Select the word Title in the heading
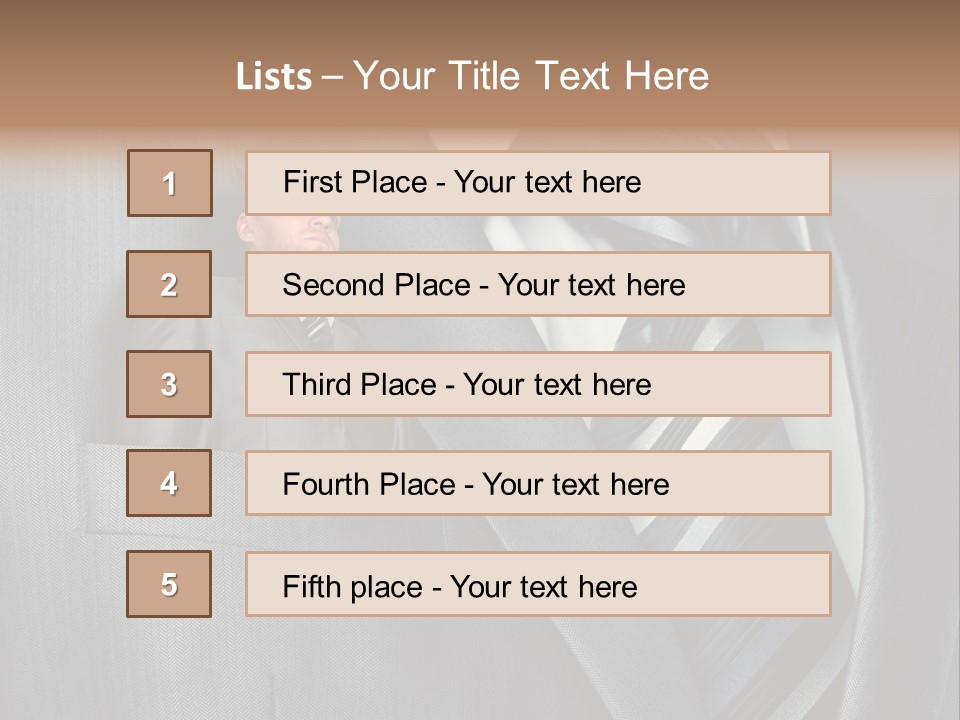 coord(484,76)
